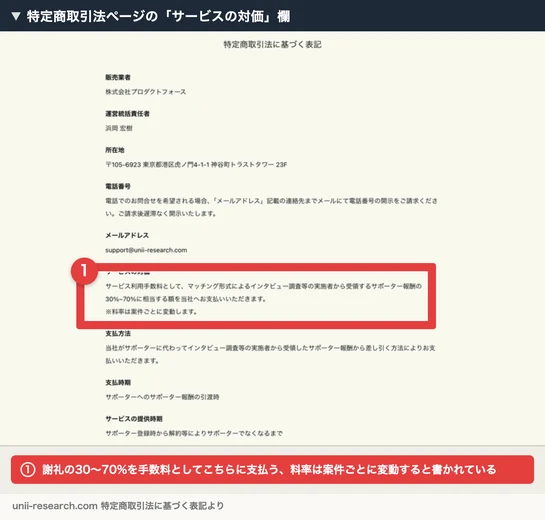Click the note ※料率は案件ごとに変動します。
This screenshot has width=545, height=520.
click(152, 312)
